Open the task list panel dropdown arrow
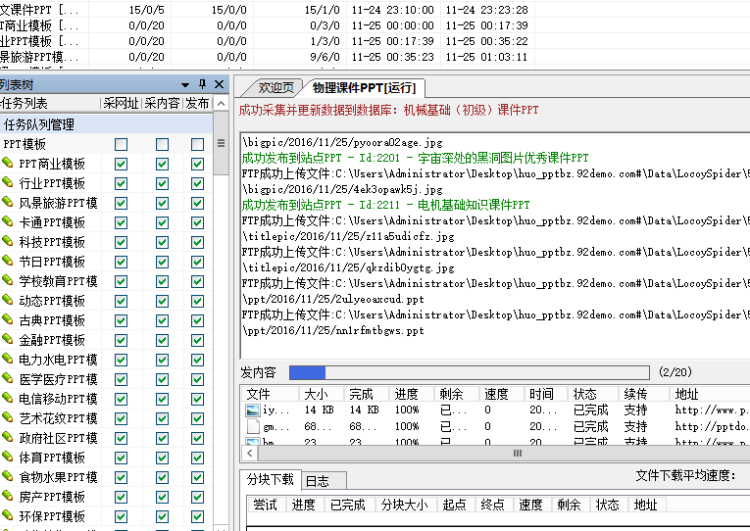750x531 pixels. tap(185, 84)
